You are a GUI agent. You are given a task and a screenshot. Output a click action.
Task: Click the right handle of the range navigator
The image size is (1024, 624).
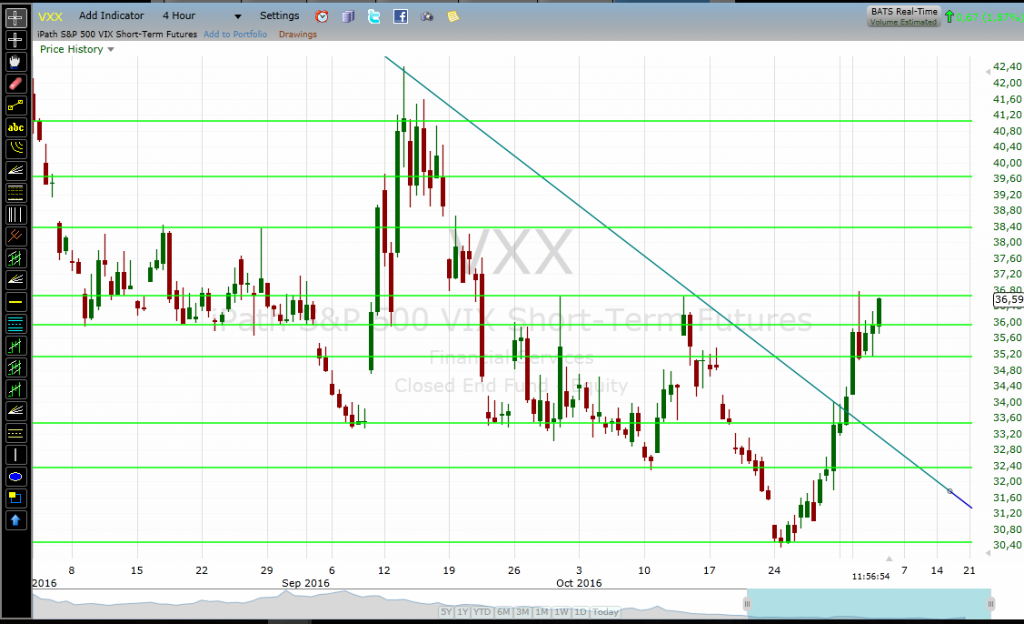(x=991, y=604)
